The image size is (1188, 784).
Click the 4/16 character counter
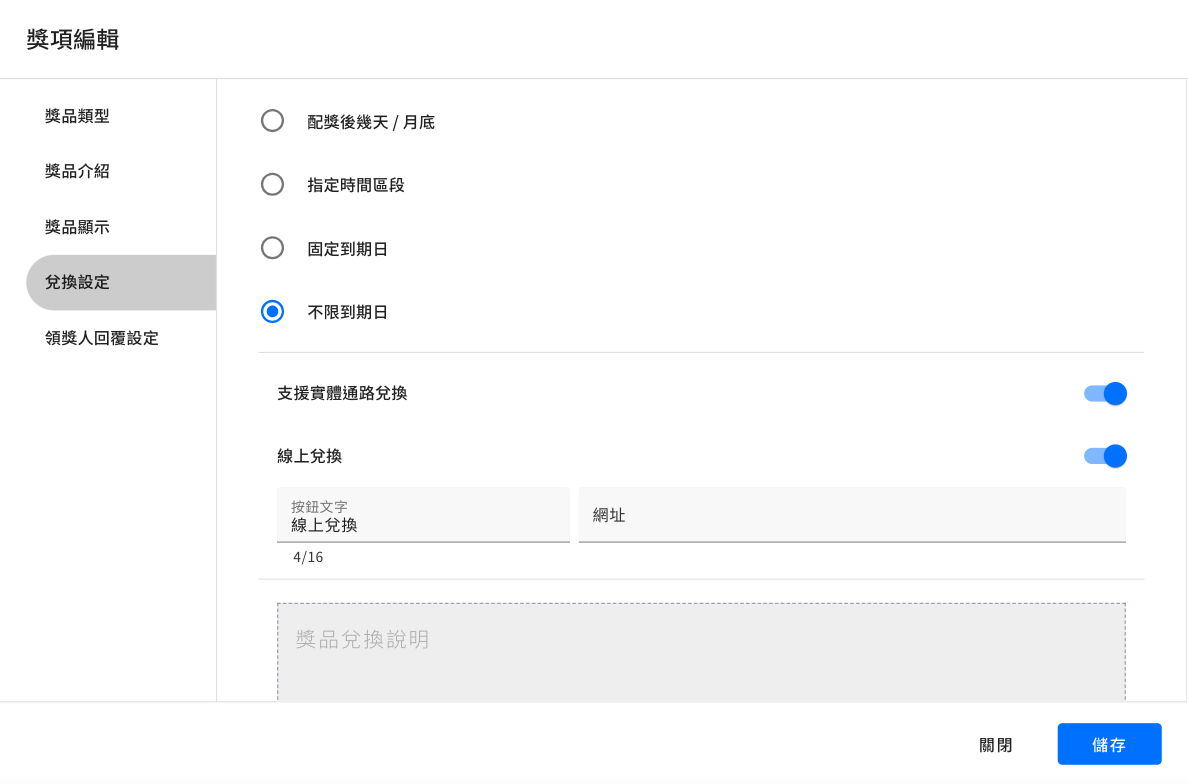[x=308, y=557]
